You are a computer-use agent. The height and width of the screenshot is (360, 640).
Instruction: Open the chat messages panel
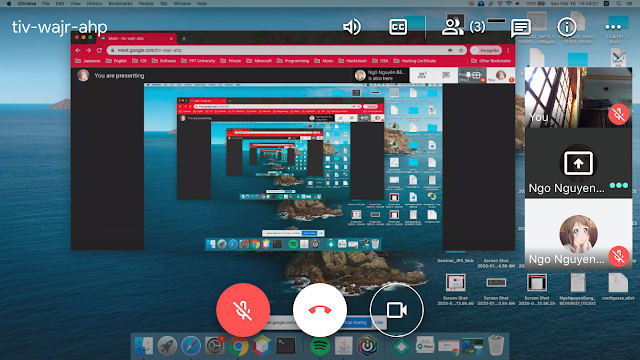point(521,28)
